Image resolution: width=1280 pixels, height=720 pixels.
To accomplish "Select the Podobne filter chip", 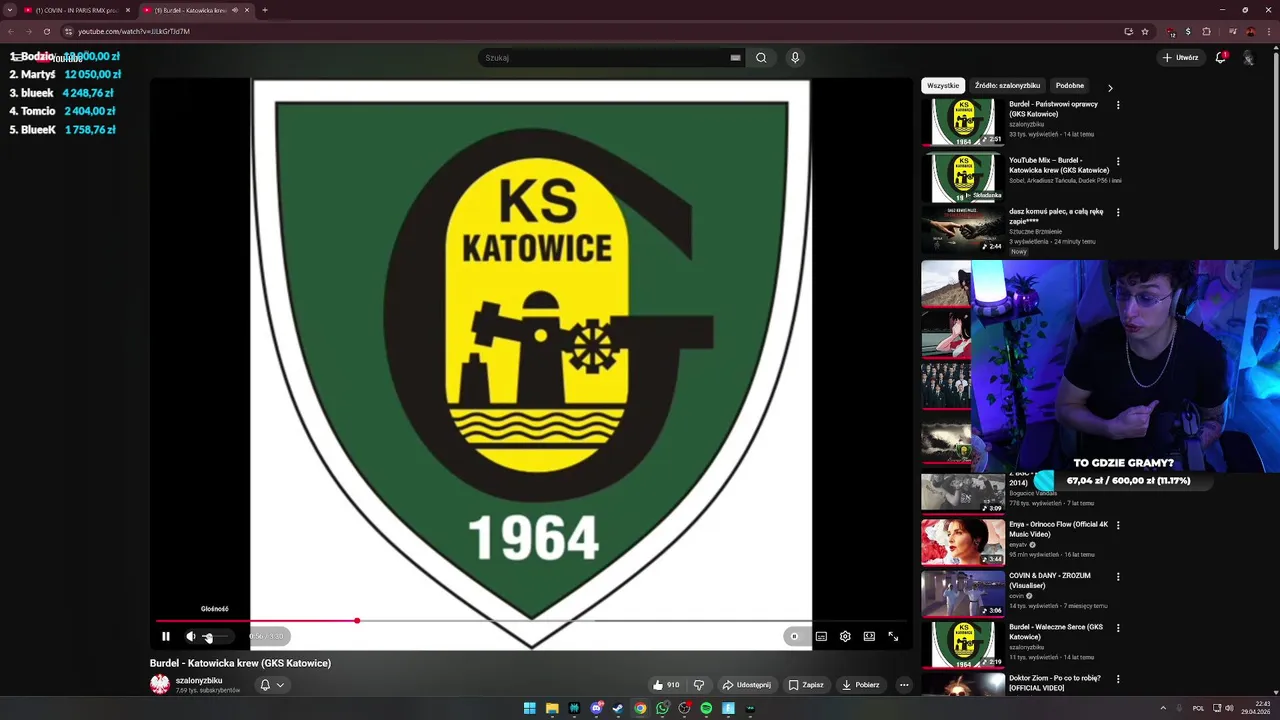I will tap(1070, 86).
